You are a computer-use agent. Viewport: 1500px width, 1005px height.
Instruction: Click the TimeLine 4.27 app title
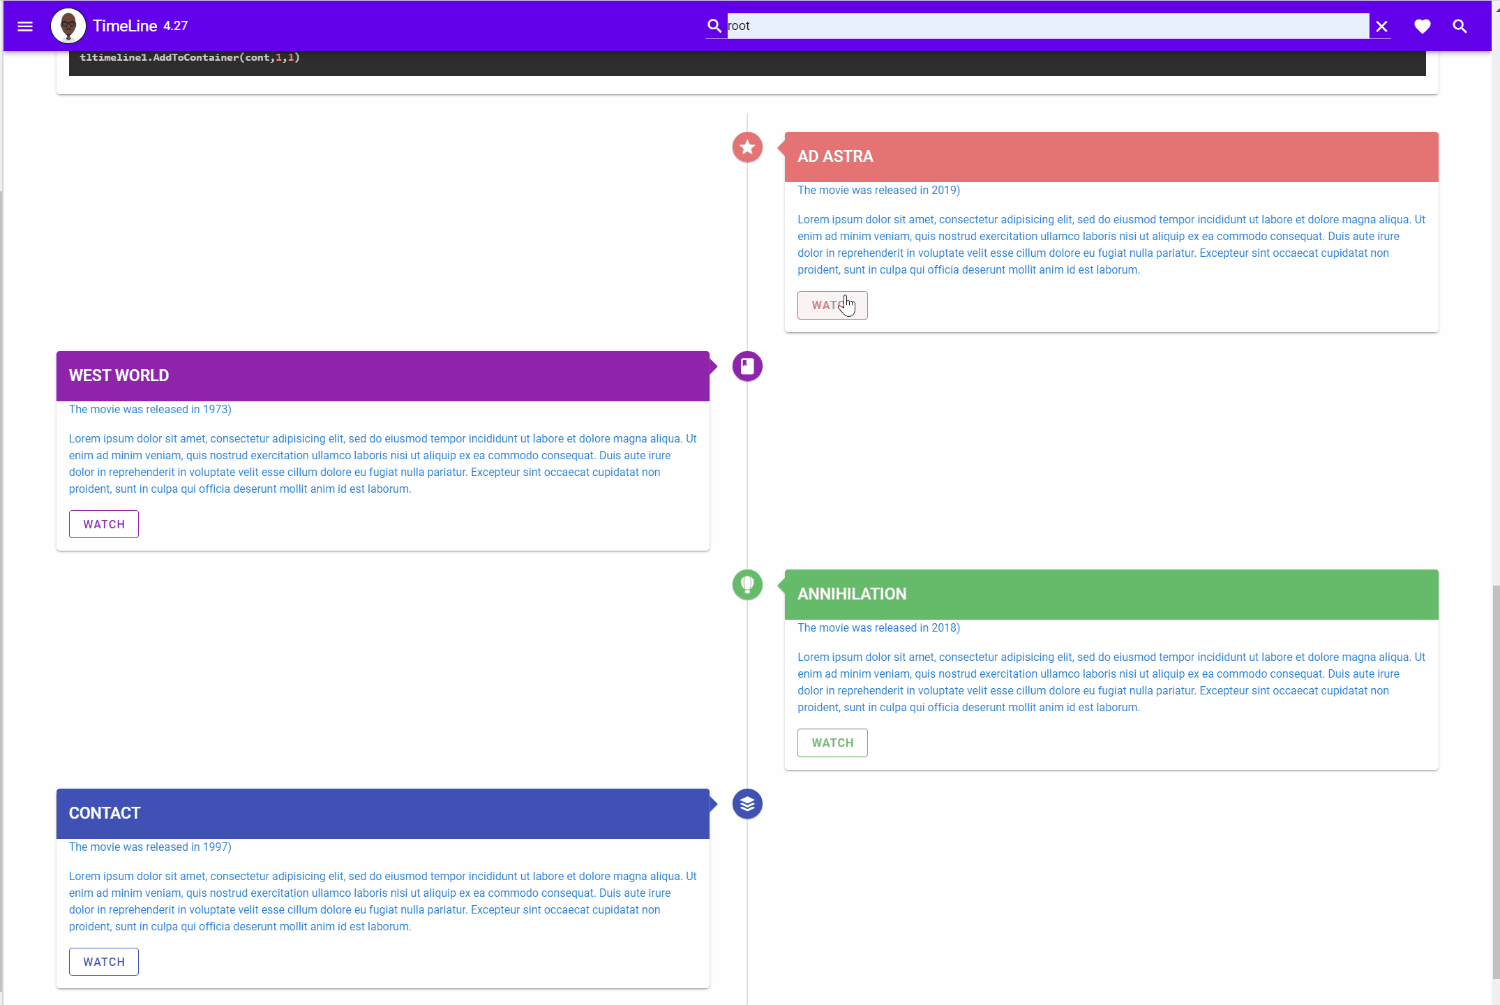coord(140,26)
